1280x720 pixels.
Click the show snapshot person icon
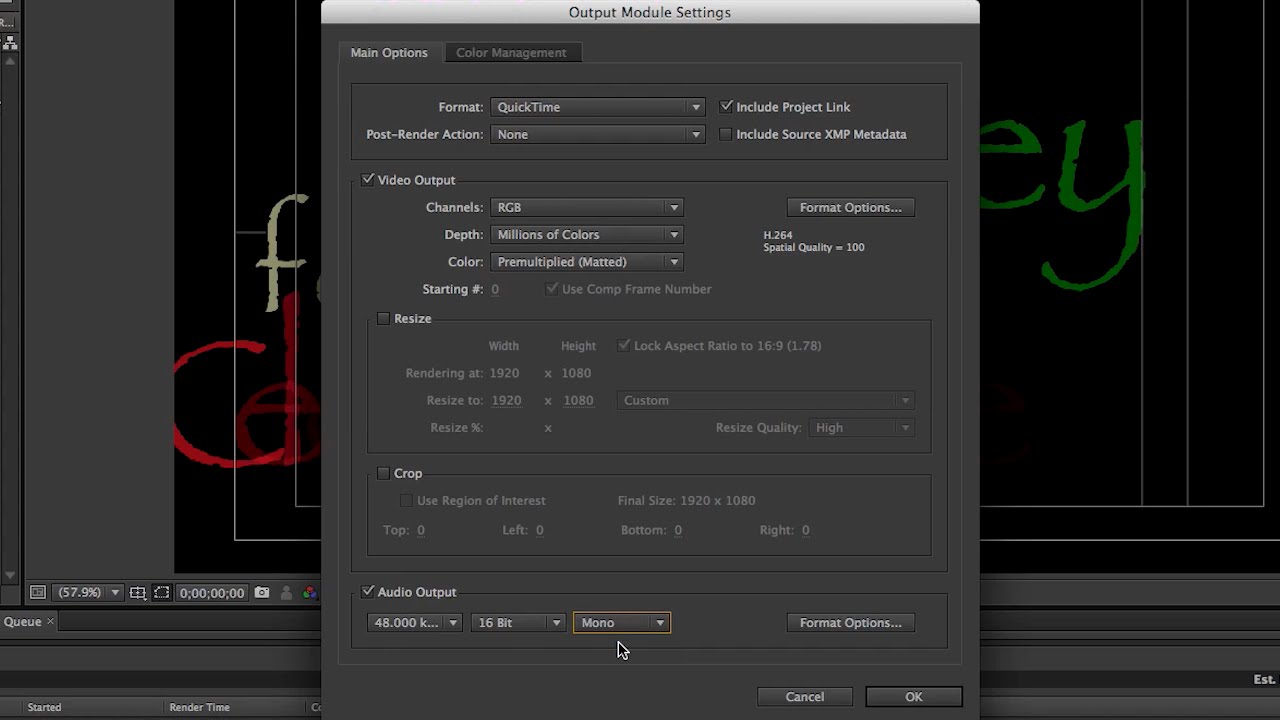coord(287,593)
